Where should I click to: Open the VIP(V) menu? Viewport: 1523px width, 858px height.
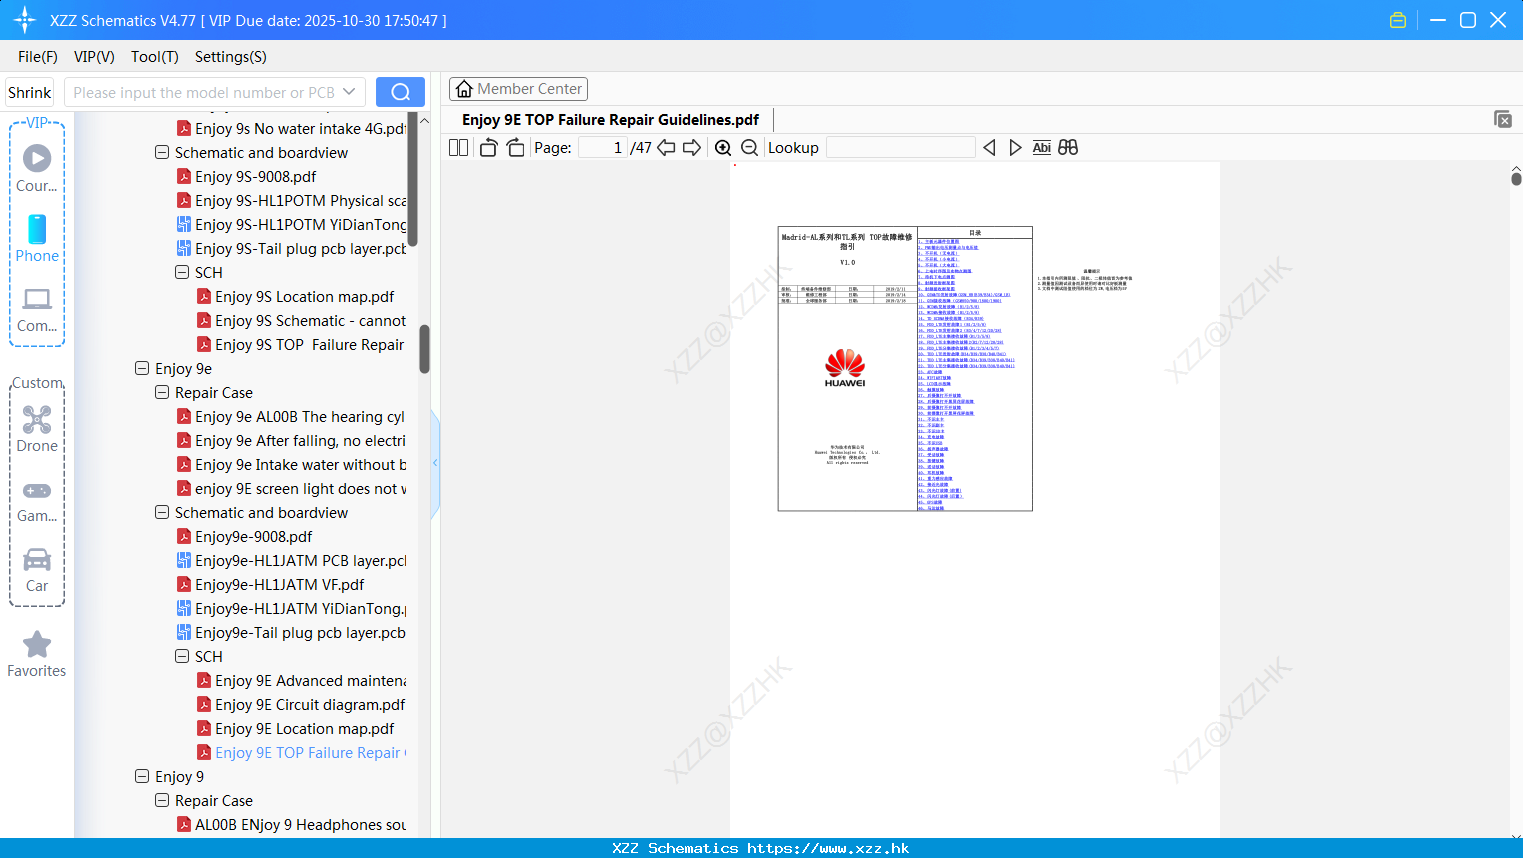(94, 56)
